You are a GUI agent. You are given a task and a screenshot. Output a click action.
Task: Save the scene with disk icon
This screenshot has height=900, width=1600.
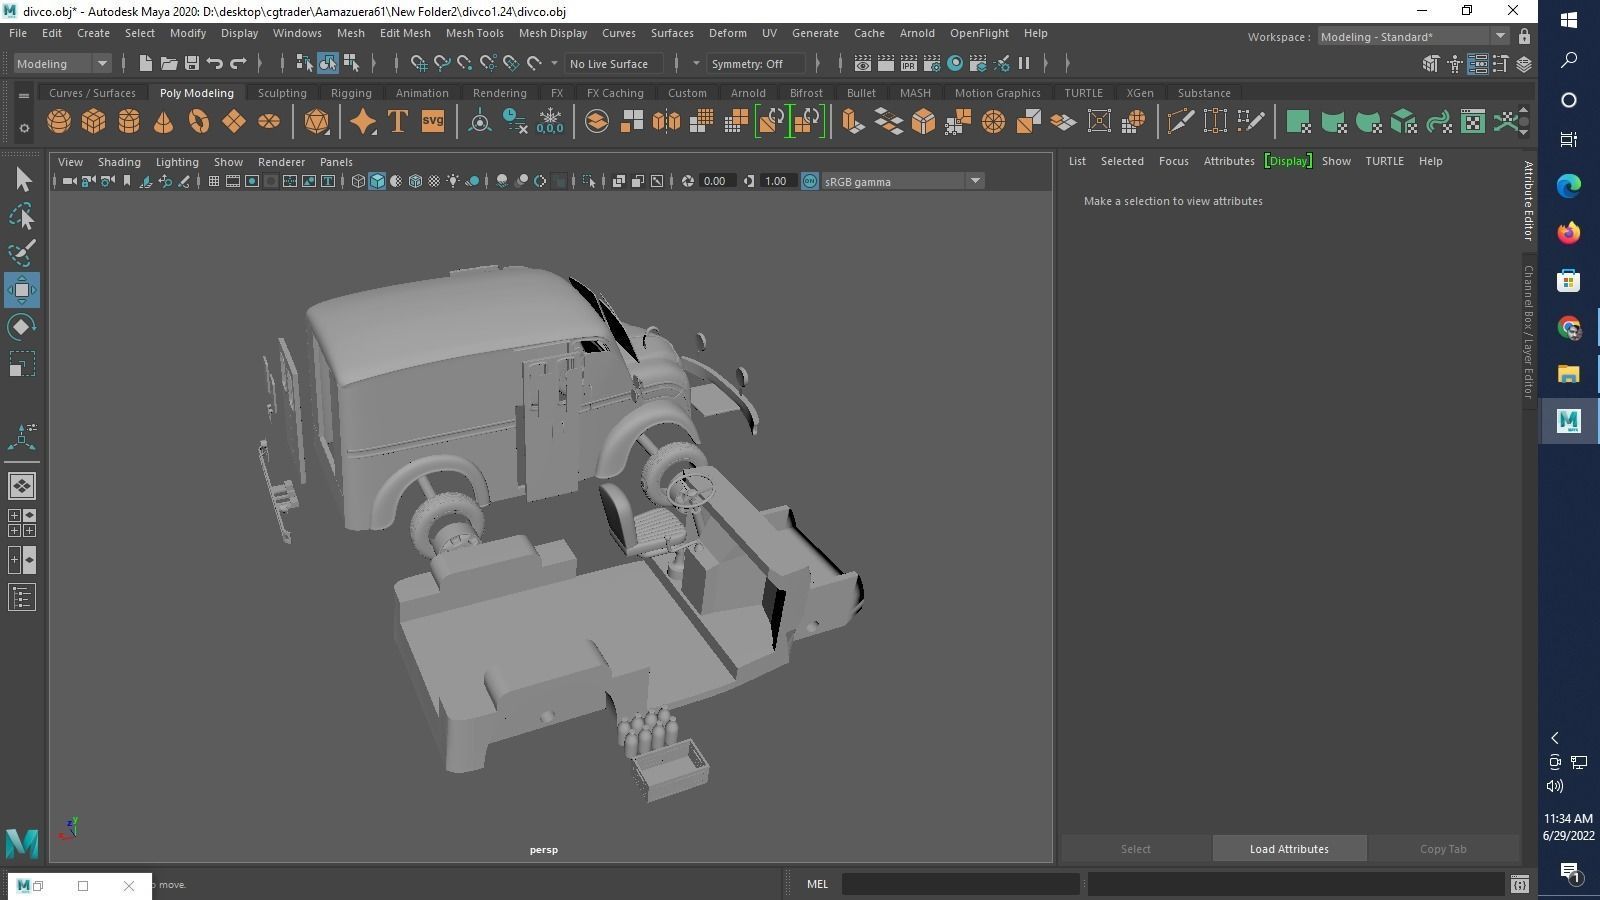pyautogui.click(x=192, y=64)
